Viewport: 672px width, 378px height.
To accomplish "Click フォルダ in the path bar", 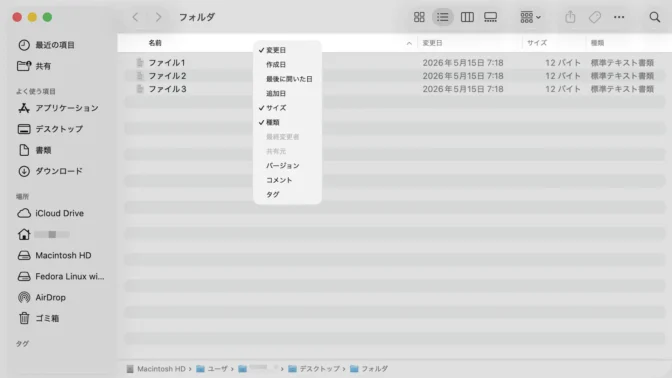I will coord(369,369).
